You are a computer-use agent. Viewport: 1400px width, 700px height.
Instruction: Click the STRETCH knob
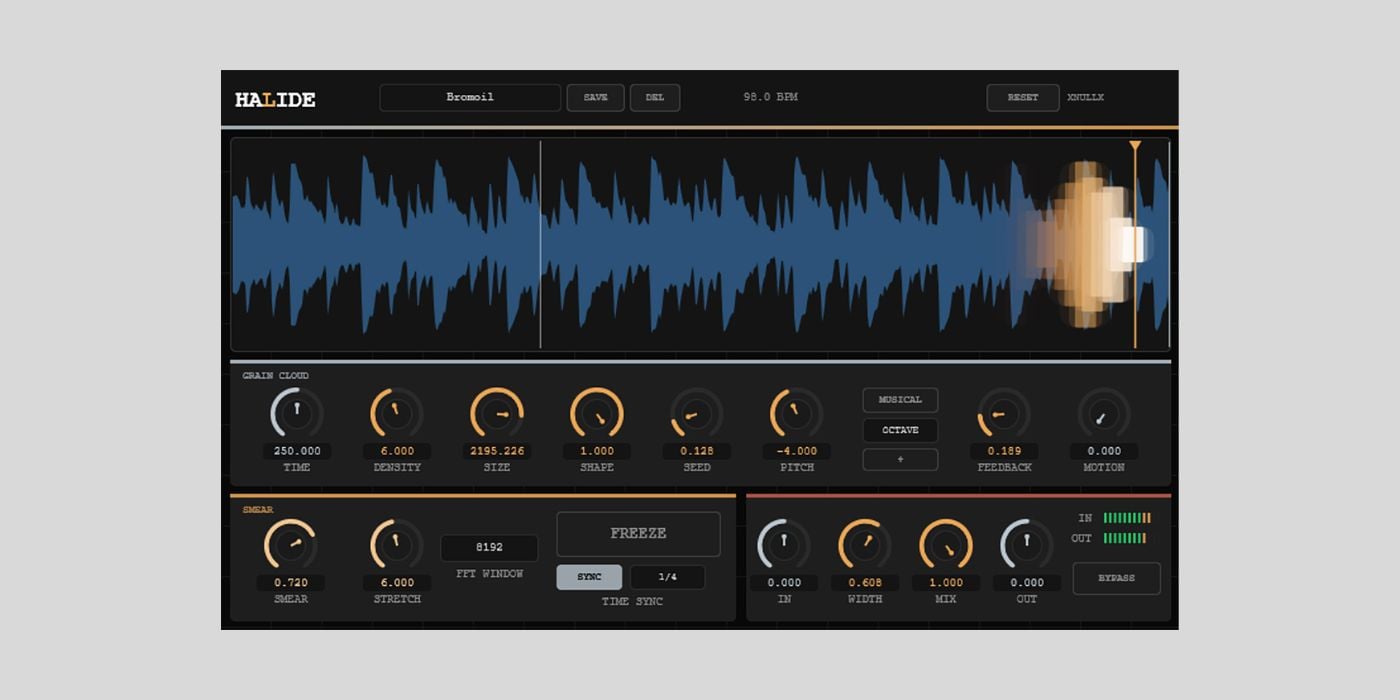tap(397, 544)
